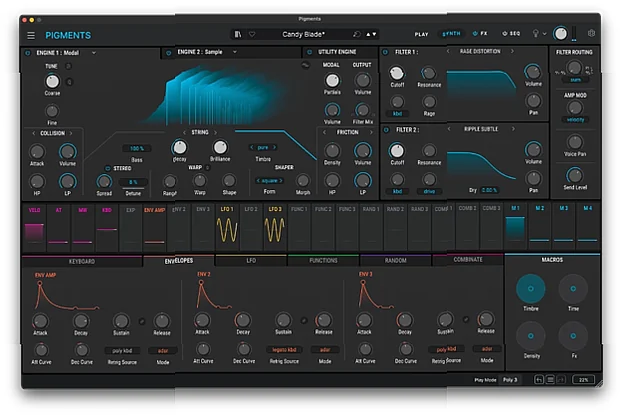Switch to the Random tab
This screenshot has width=622, height=415.
tap(395, 261)
